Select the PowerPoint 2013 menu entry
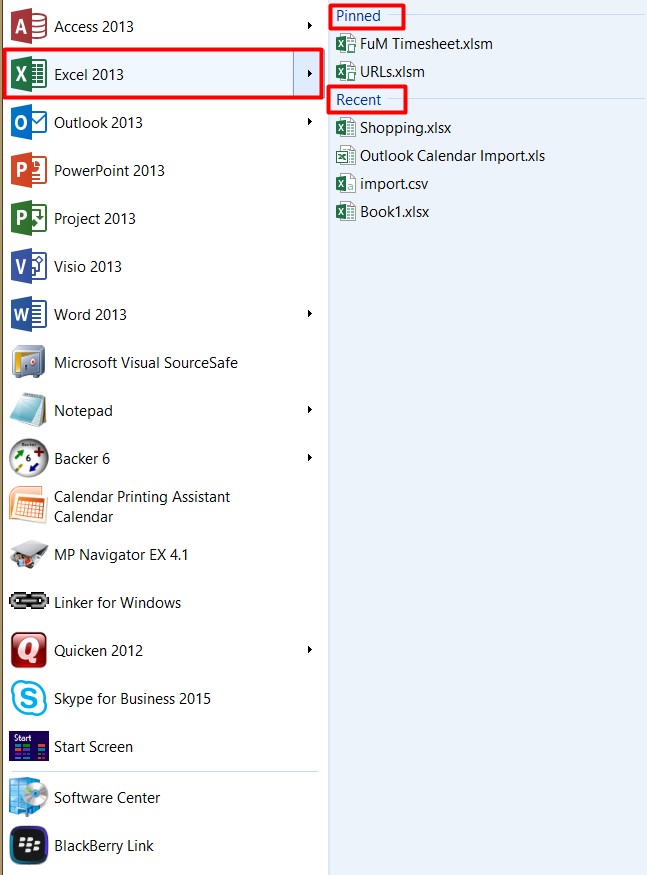This screenshot has width=647, height=875. tap(162, 170)
